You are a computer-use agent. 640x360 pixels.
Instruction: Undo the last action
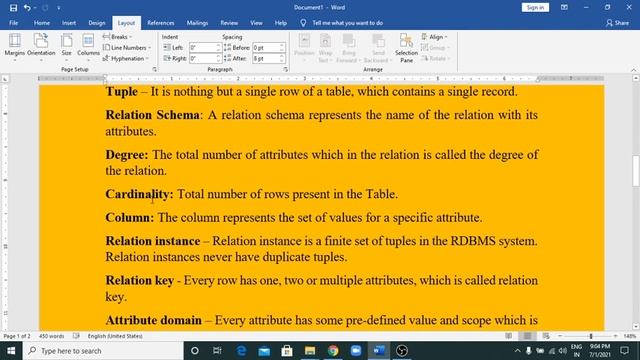coord(27,8)
